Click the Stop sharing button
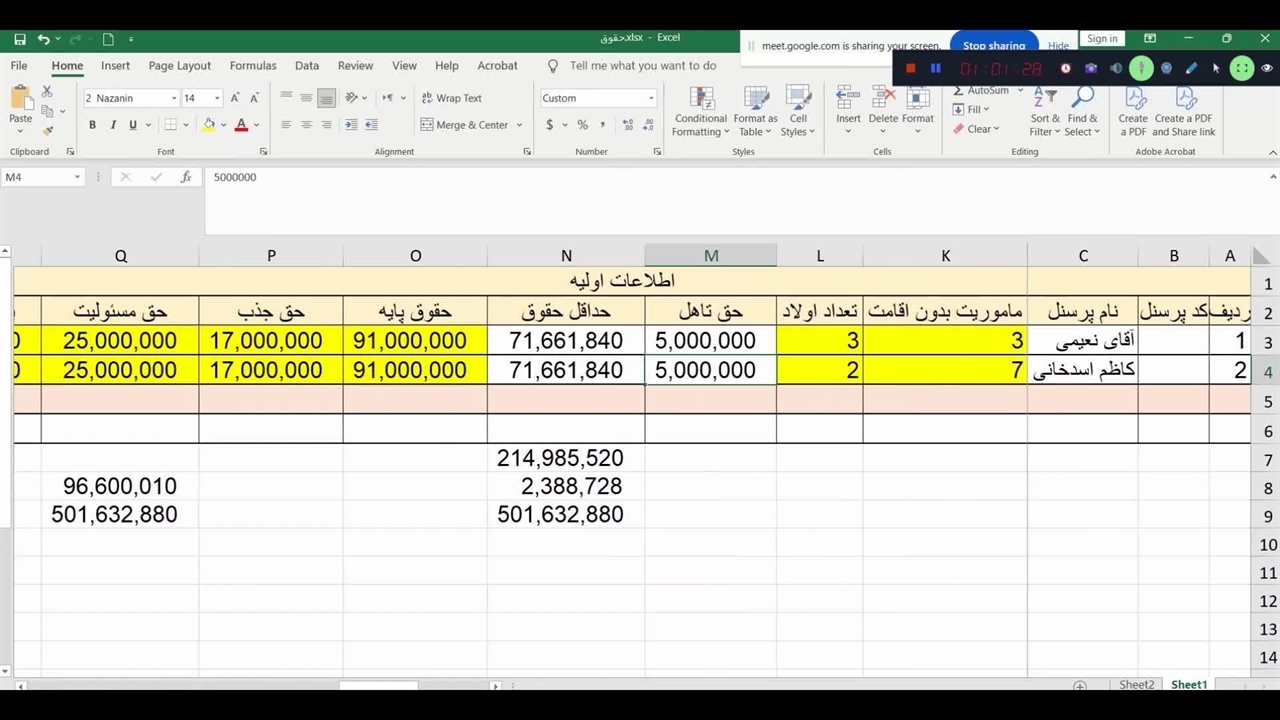 pos(993,46)
